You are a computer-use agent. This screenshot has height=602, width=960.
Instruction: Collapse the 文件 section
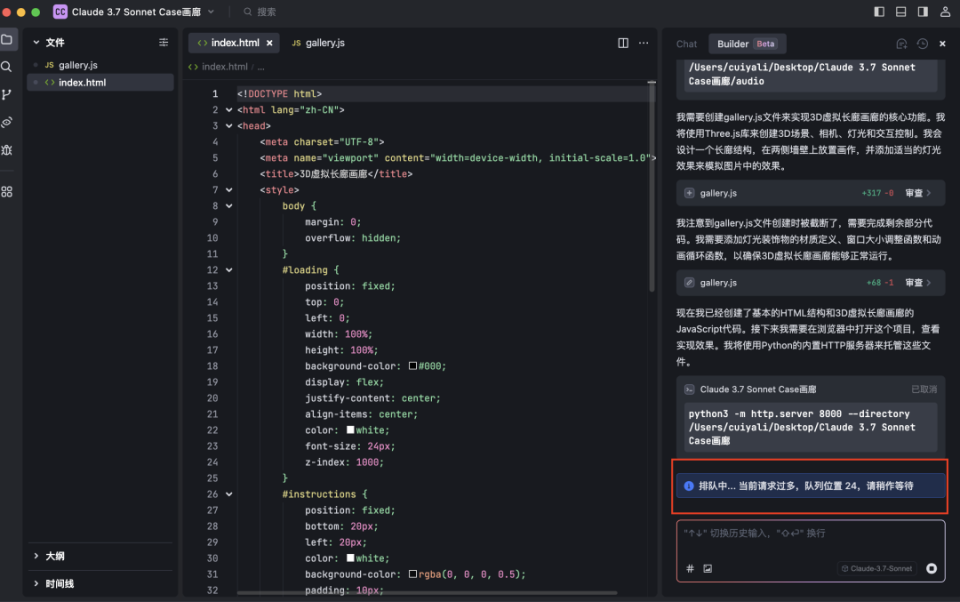(36, 42)
